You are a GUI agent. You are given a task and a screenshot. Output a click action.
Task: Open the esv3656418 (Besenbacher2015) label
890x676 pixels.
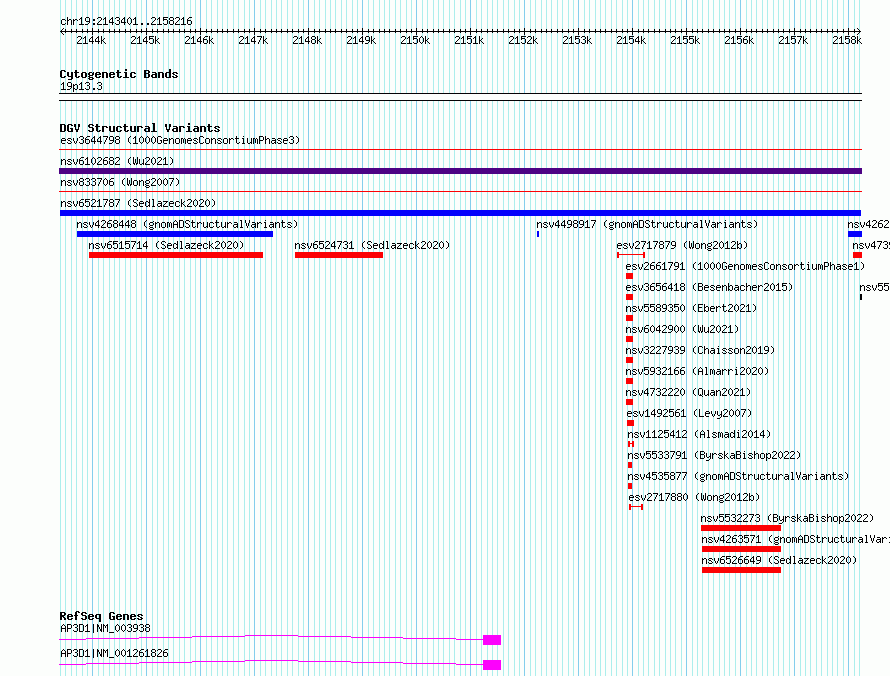coord(710,287)
